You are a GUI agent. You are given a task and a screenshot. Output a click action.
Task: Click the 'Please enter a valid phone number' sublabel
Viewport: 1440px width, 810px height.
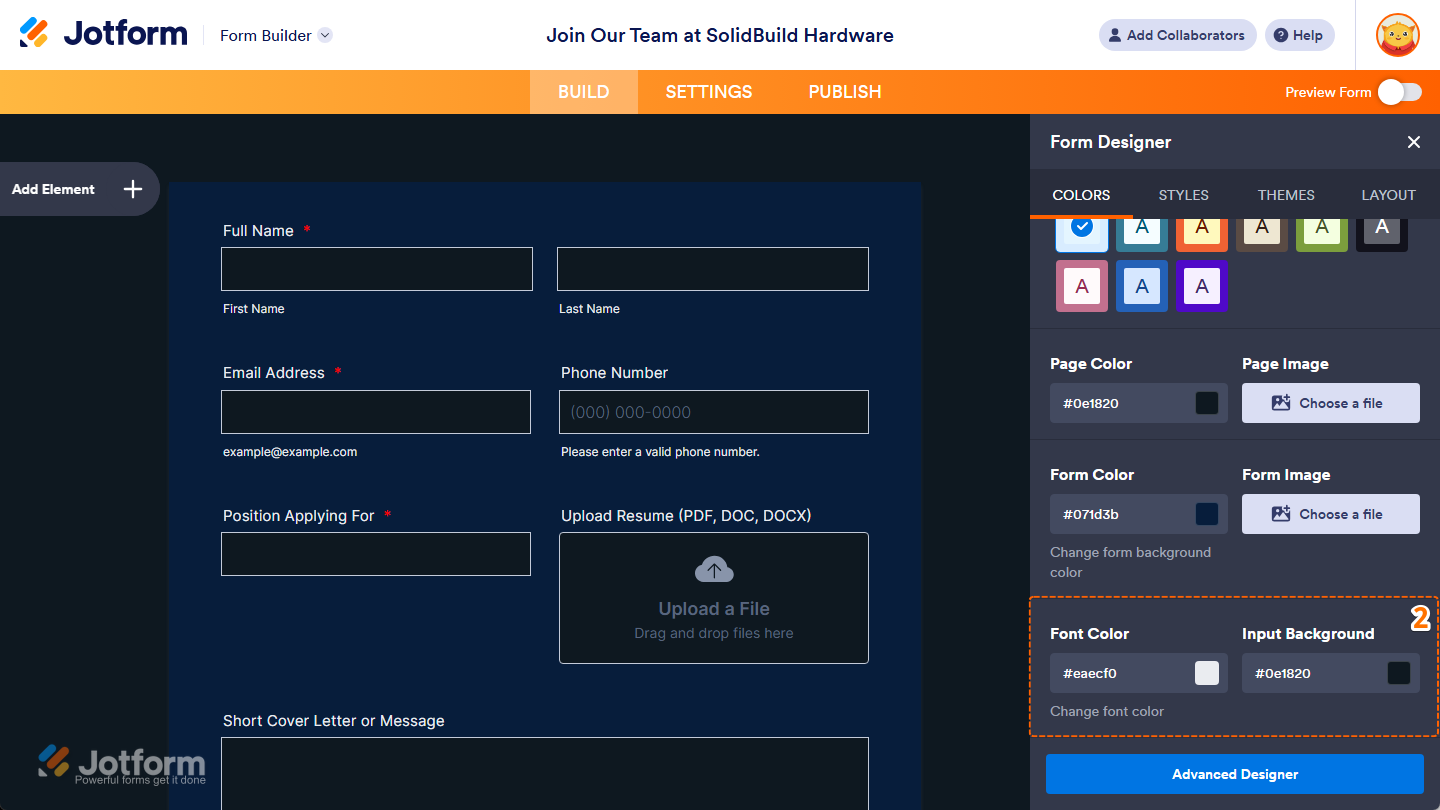660,452
